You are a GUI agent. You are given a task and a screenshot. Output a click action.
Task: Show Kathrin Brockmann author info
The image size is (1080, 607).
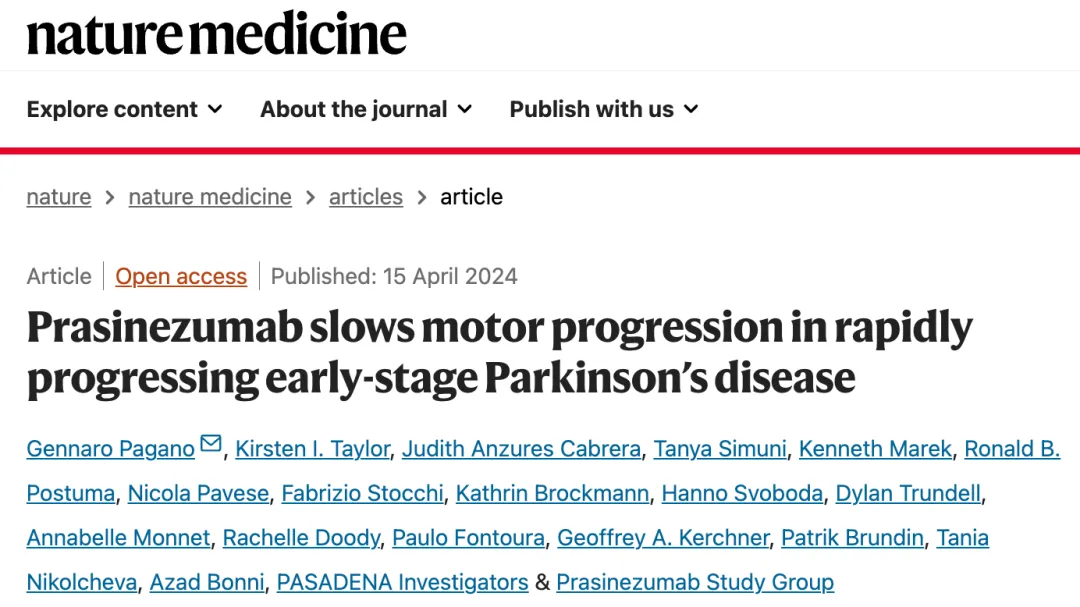click(x=553, y=493)
